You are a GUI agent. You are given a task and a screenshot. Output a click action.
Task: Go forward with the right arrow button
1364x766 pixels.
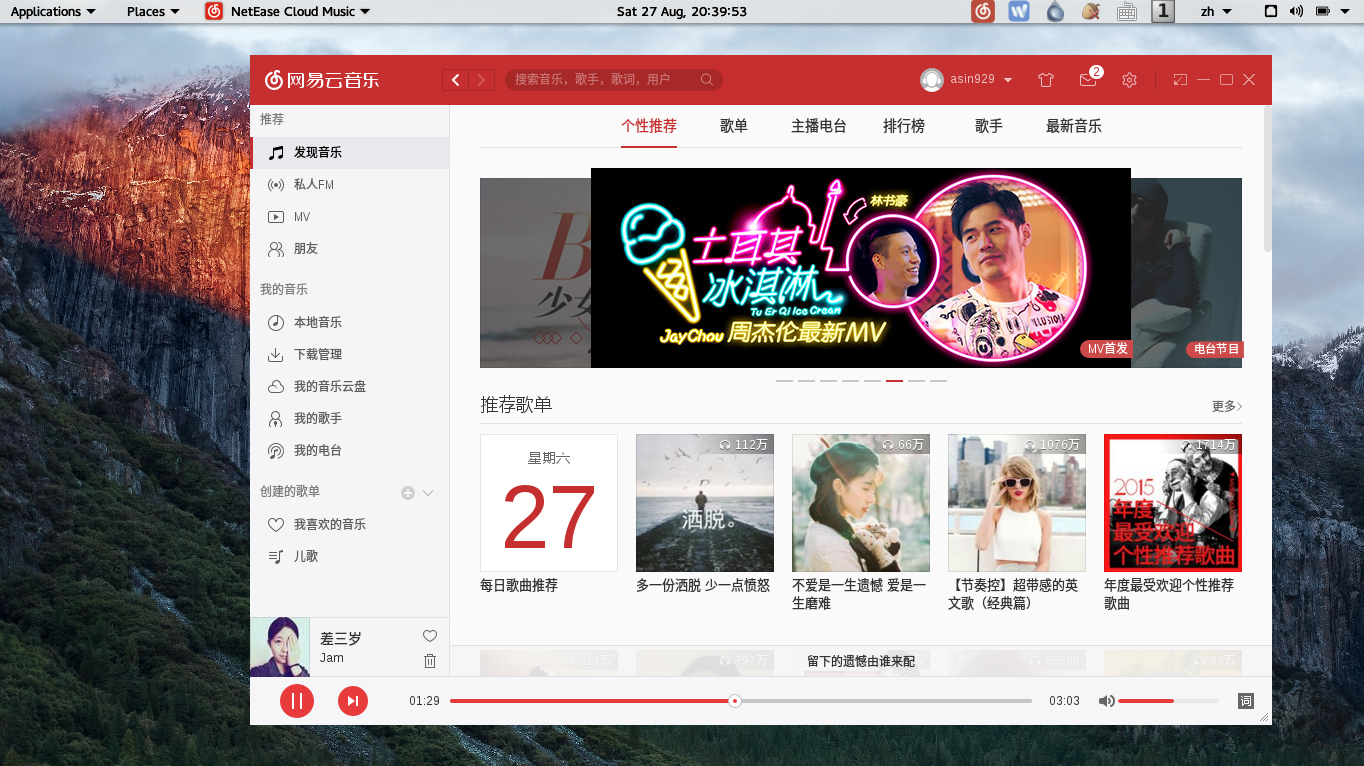point(482,80)
